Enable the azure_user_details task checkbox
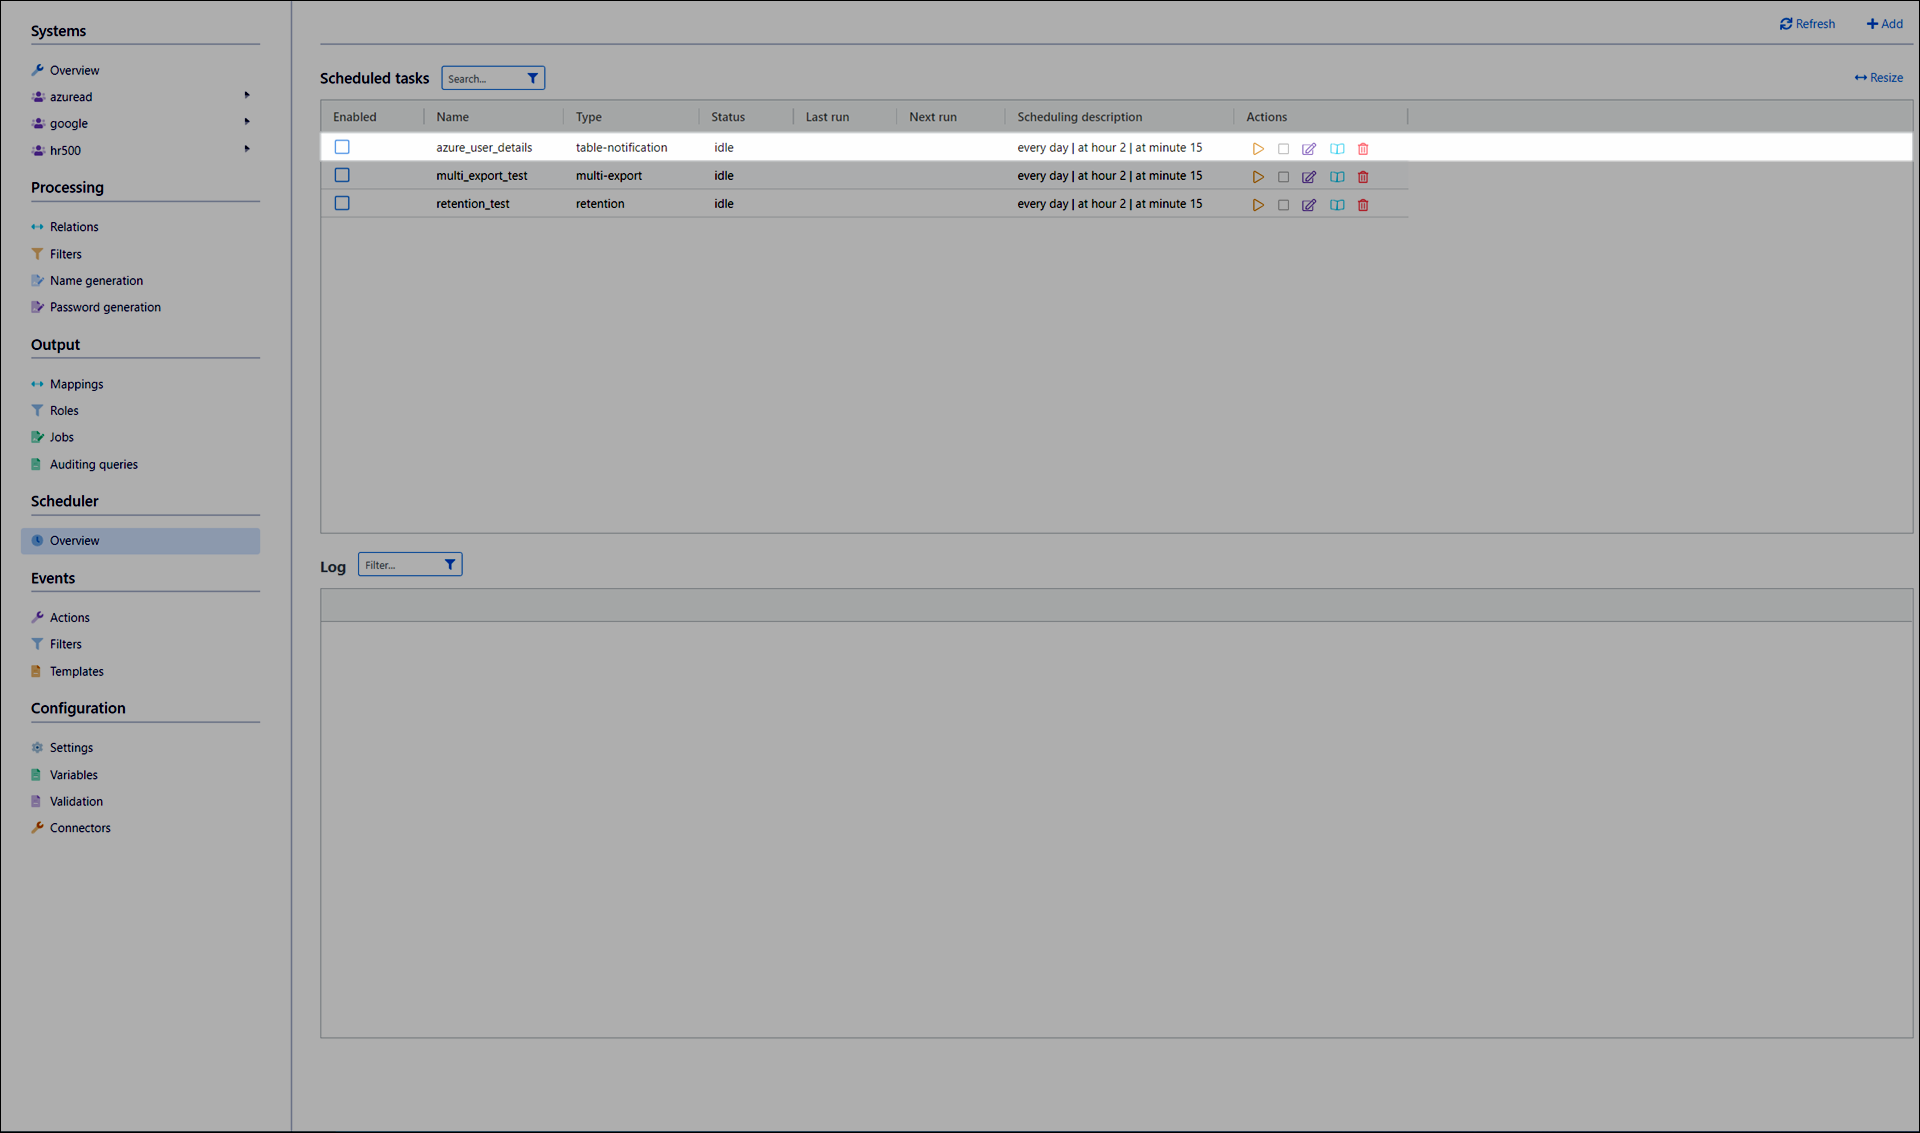Image resolution: width=1920 pixels, height=1133 pixels. tap(342, 147)
